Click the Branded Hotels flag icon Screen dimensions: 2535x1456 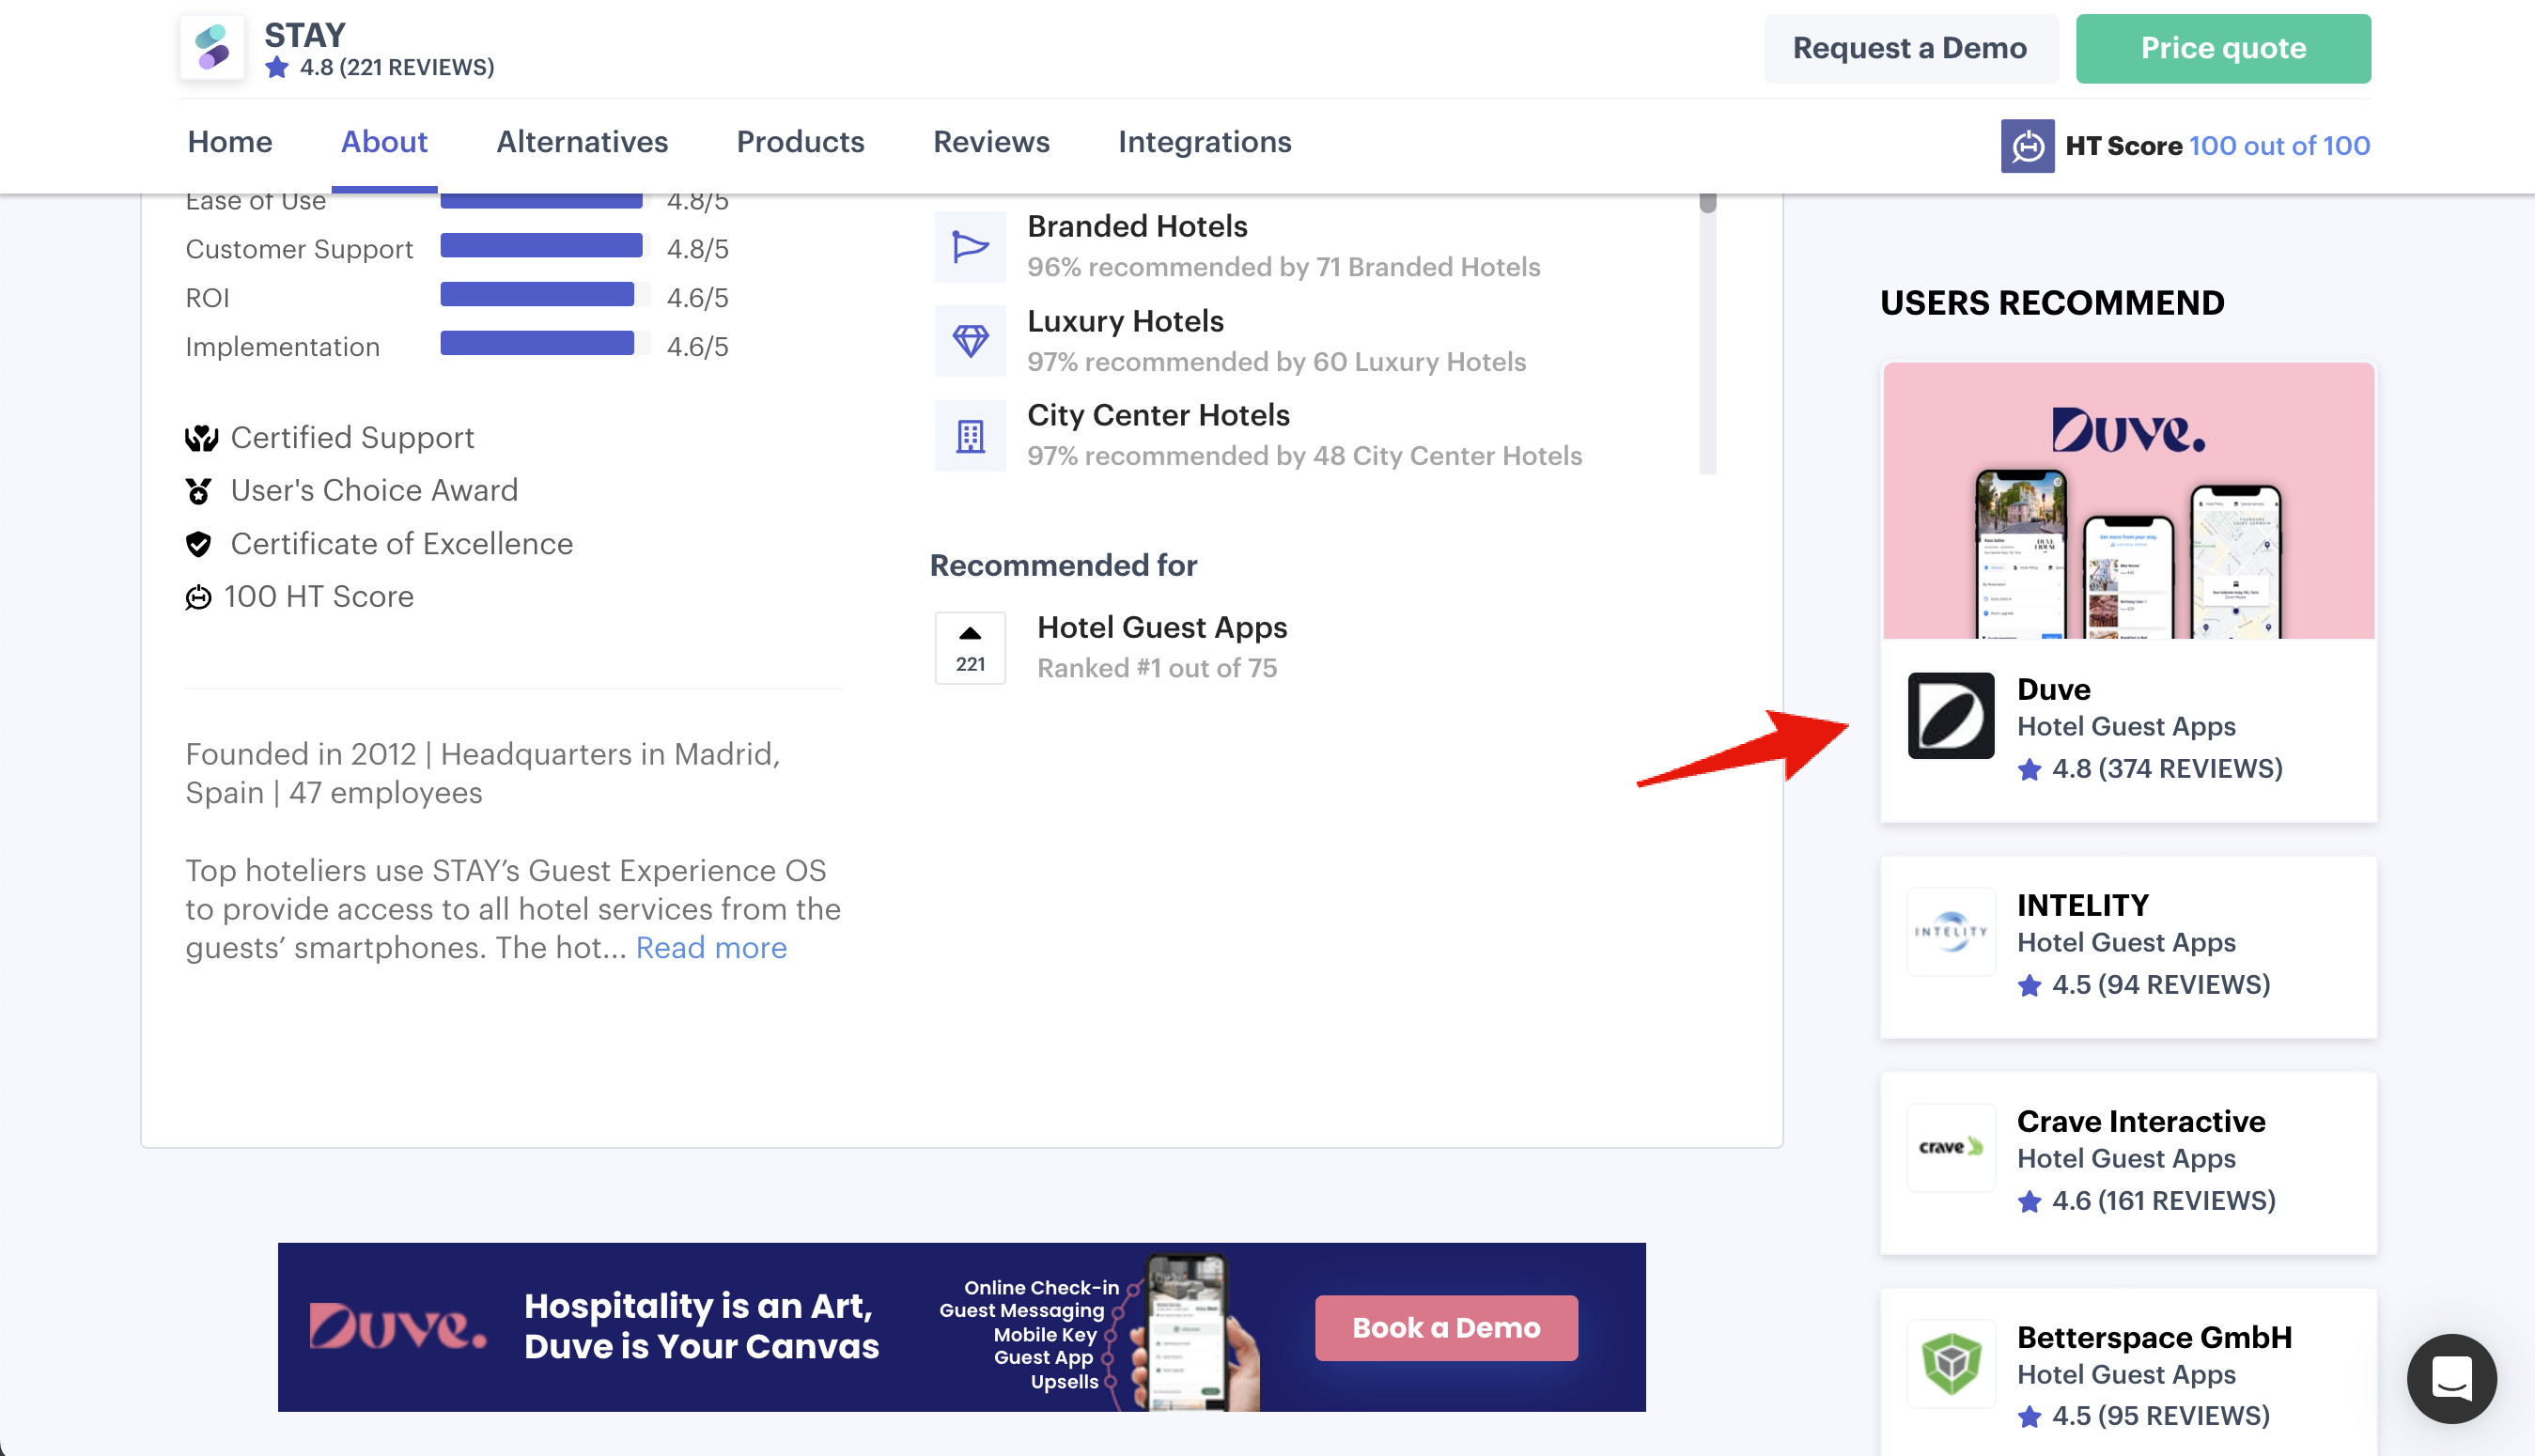click(x=969, y=246)
